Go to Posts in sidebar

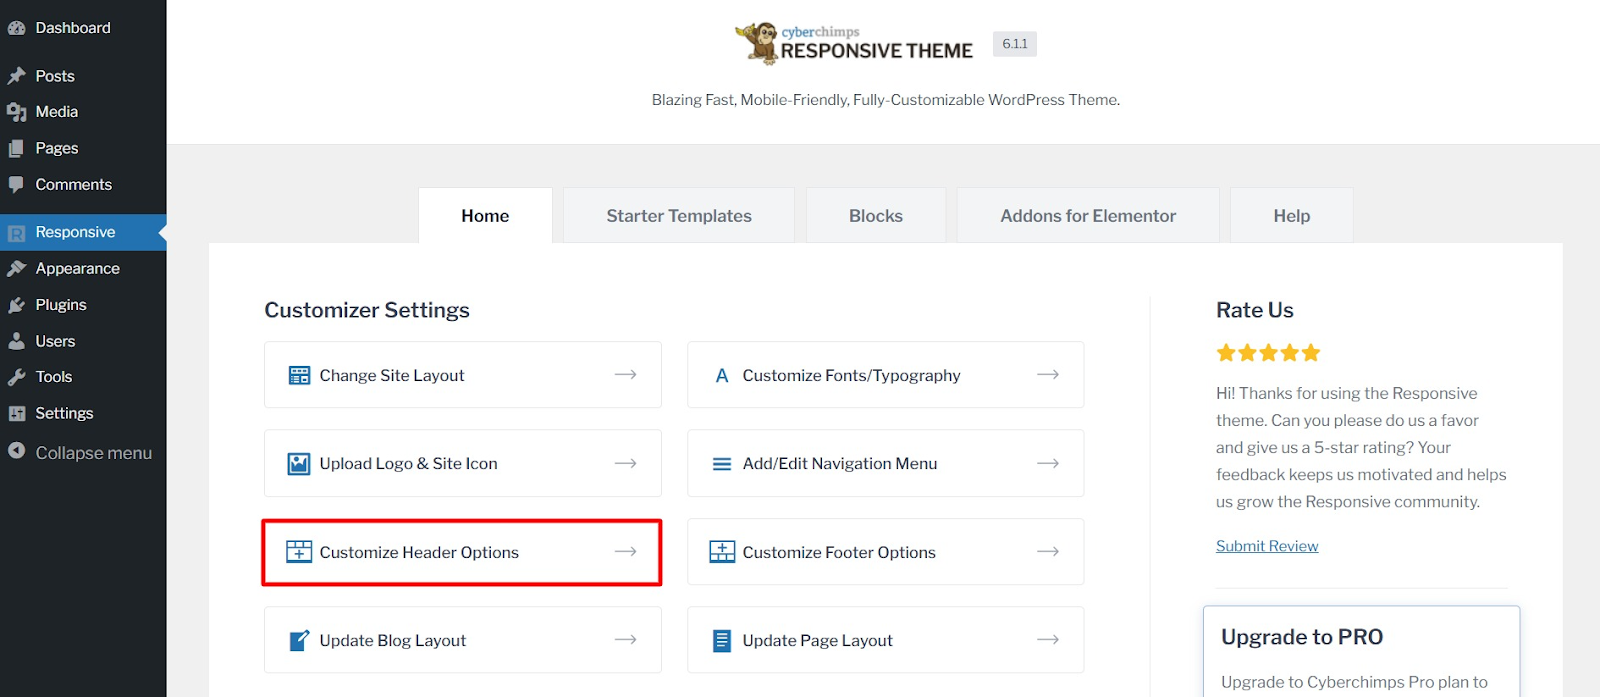83,76
